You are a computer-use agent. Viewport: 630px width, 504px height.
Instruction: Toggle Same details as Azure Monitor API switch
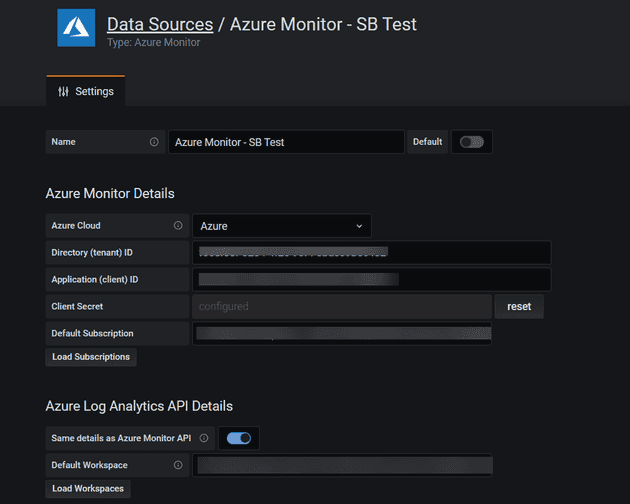coord(239,438)
